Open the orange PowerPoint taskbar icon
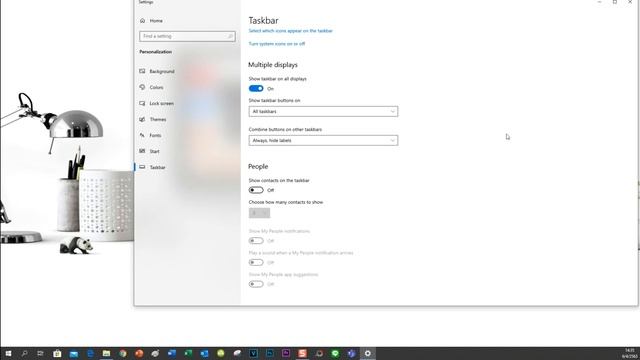640x360 pixels. [139, 353]
